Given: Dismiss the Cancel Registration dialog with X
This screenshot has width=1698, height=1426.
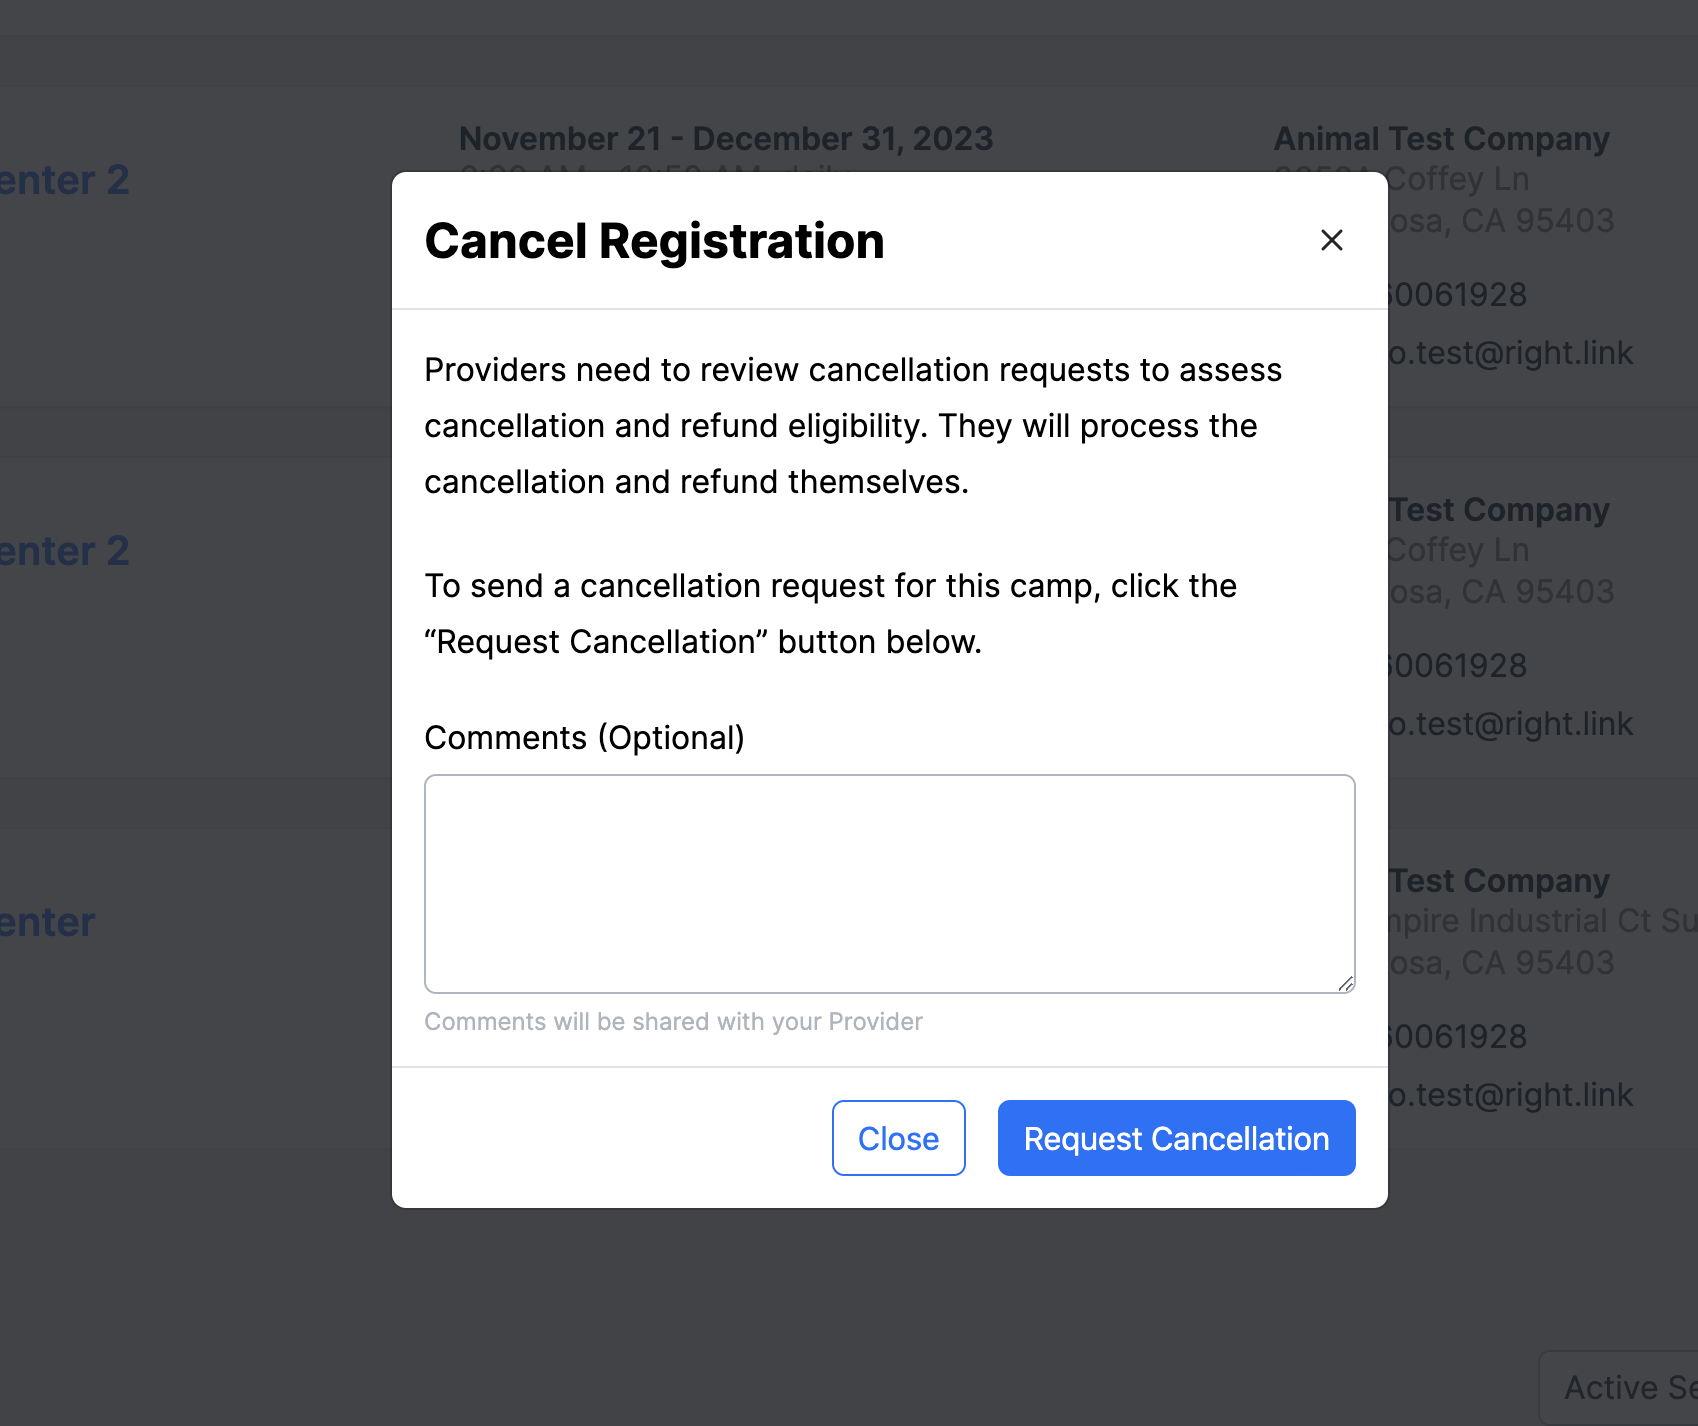Looking at the screenshot, I should pyautogui.click(x=1331, y=240).
